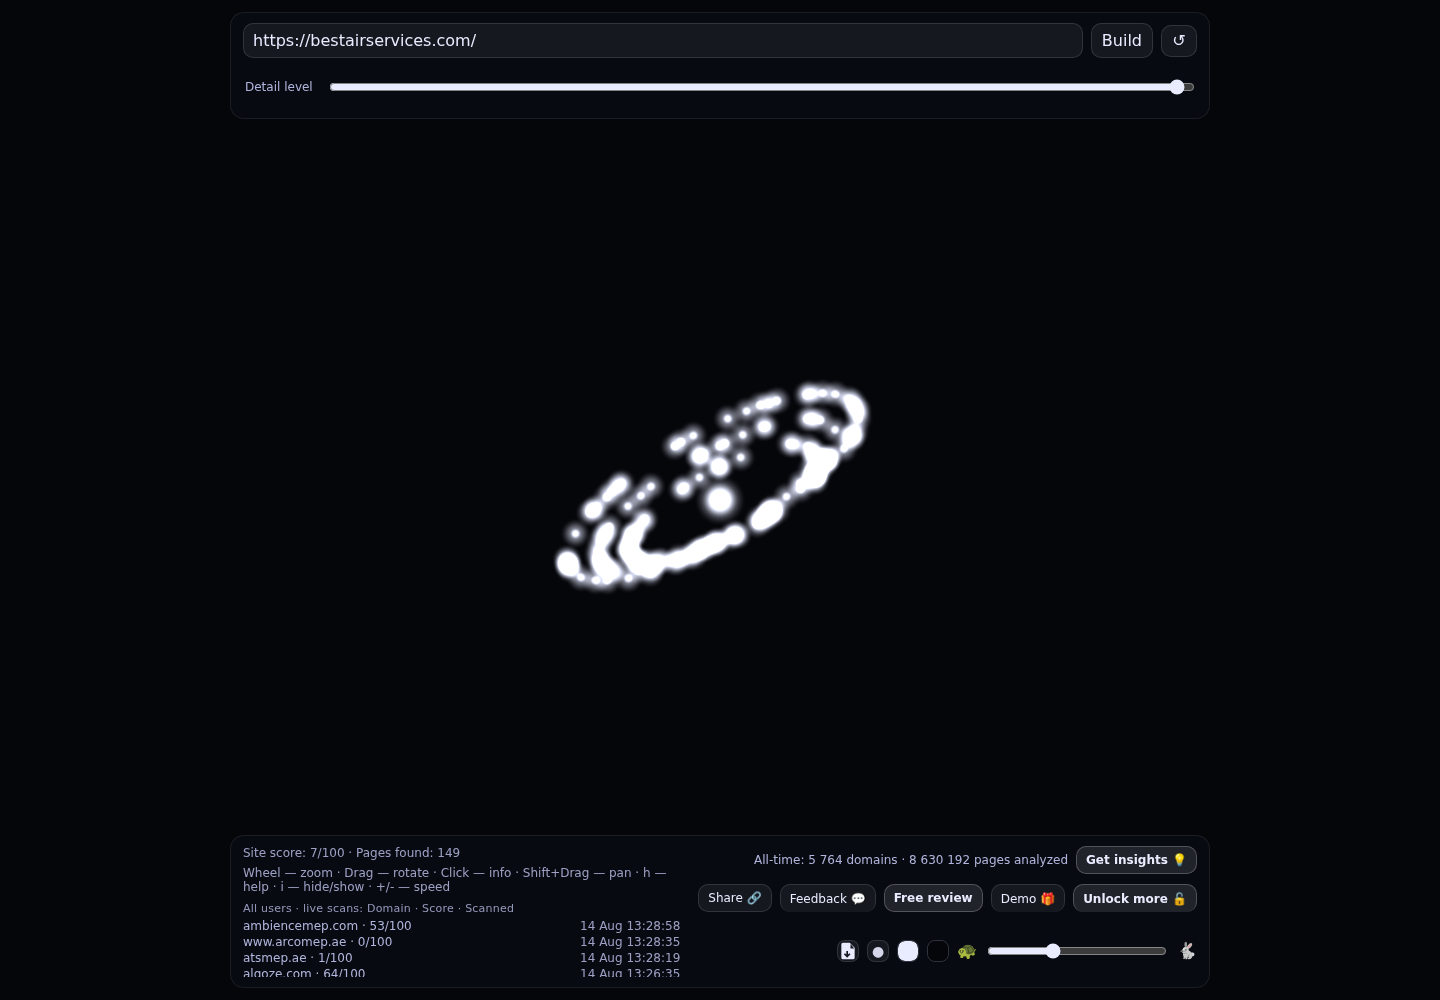
Task: Click the 14 Aug 13:28:35 timestamp
Action: (630, 942)
